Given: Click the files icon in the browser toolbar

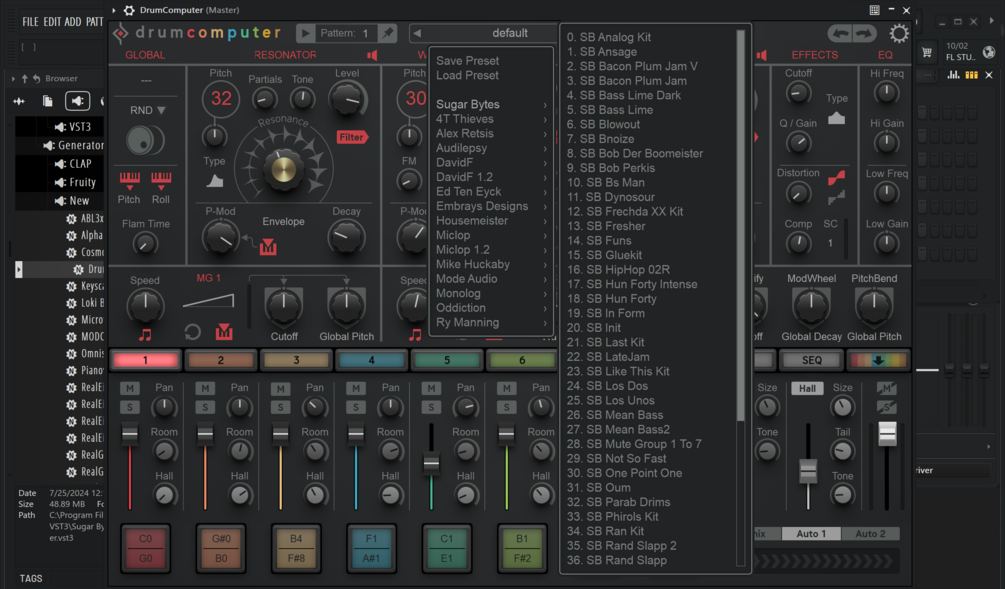Looking at the screenshot, I should [47, 101].
